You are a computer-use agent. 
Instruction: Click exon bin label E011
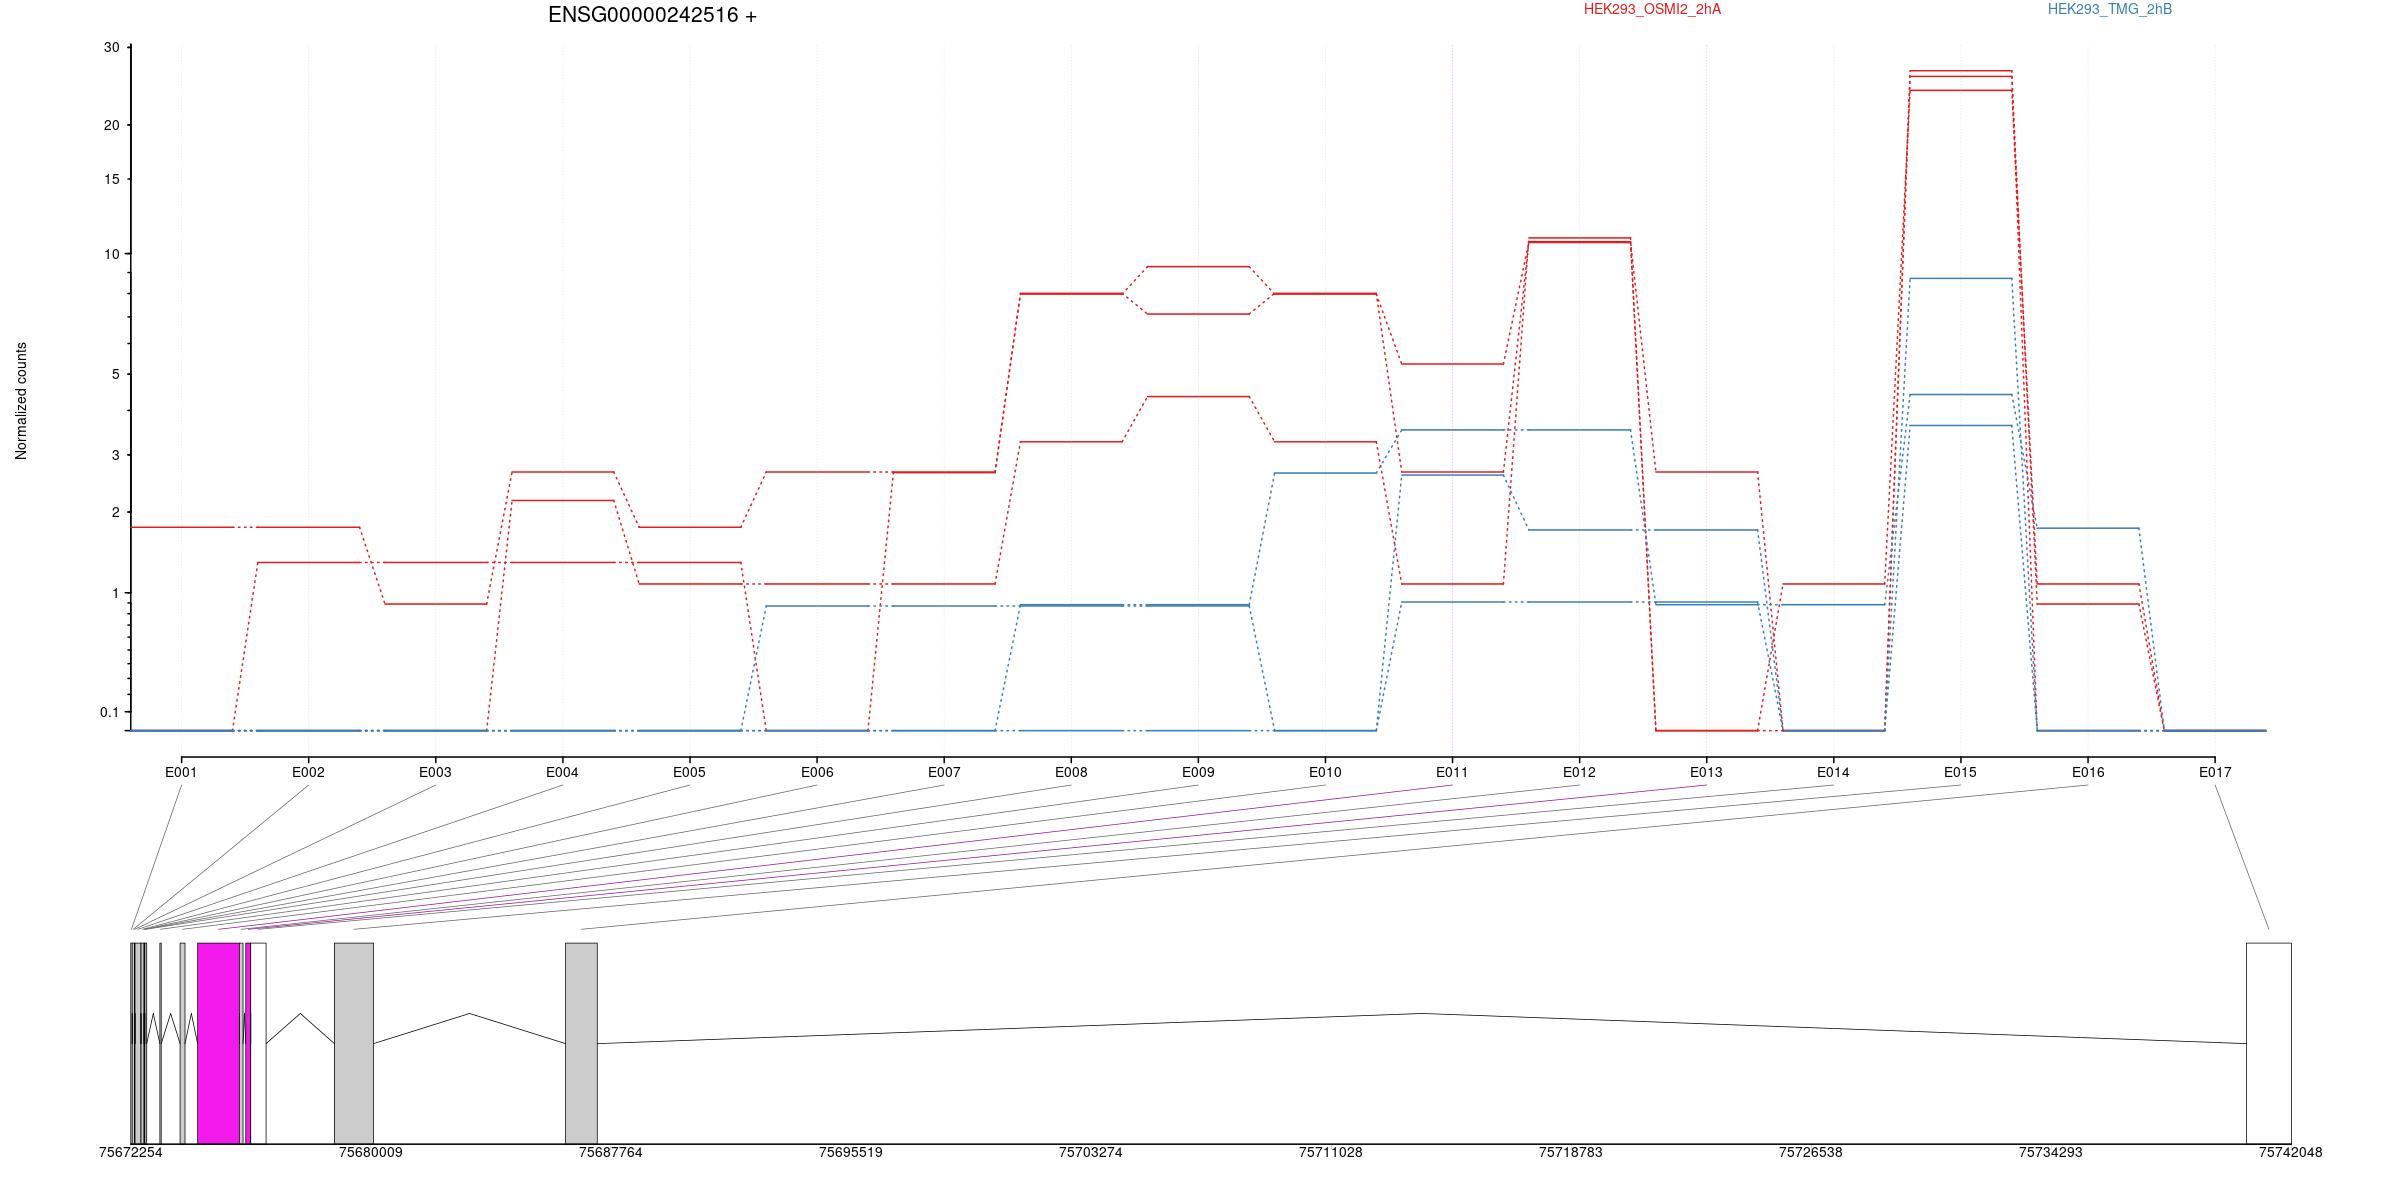point(1452,772)
